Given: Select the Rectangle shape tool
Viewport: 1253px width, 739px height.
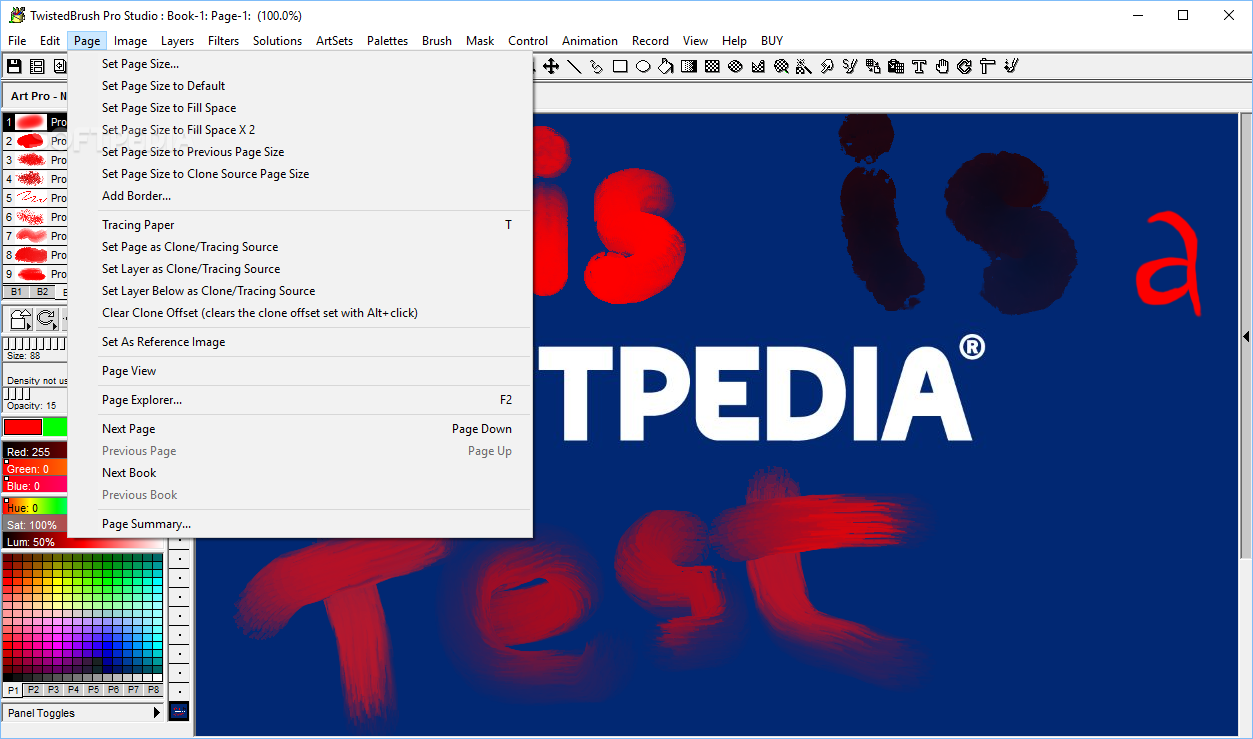Looking at the screenshot, I should click(620, 66).
